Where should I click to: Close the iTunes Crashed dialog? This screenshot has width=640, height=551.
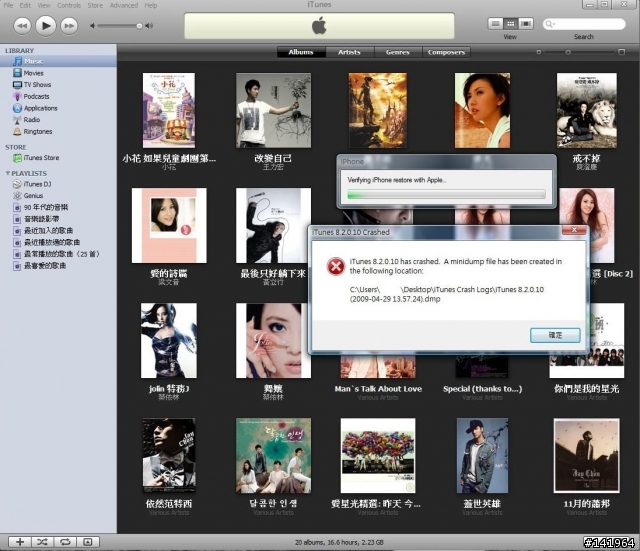(x=574, y=230)
